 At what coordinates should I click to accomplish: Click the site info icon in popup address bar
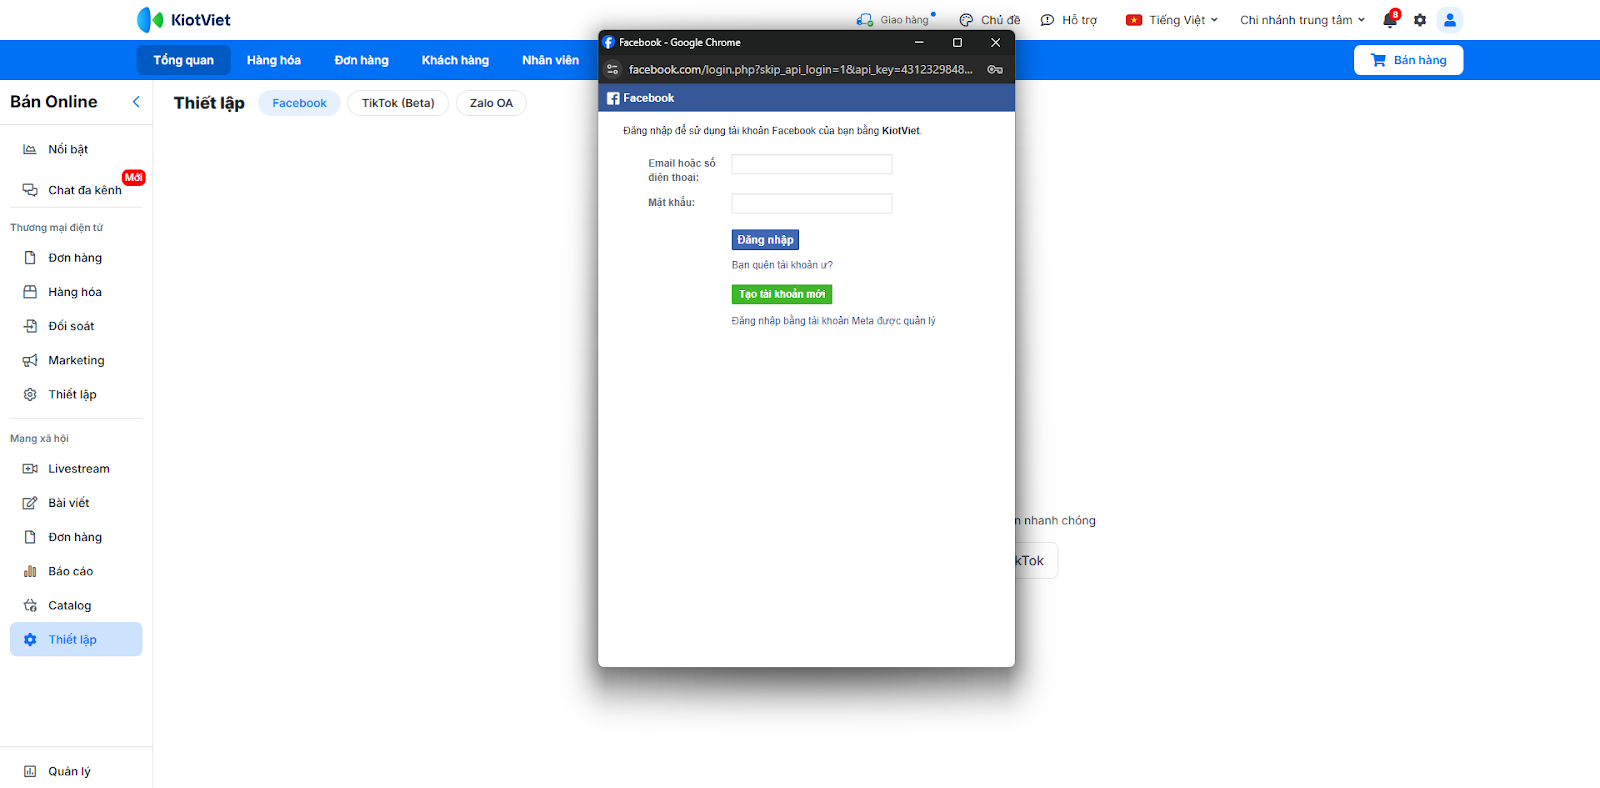click(x=613, y=69)
